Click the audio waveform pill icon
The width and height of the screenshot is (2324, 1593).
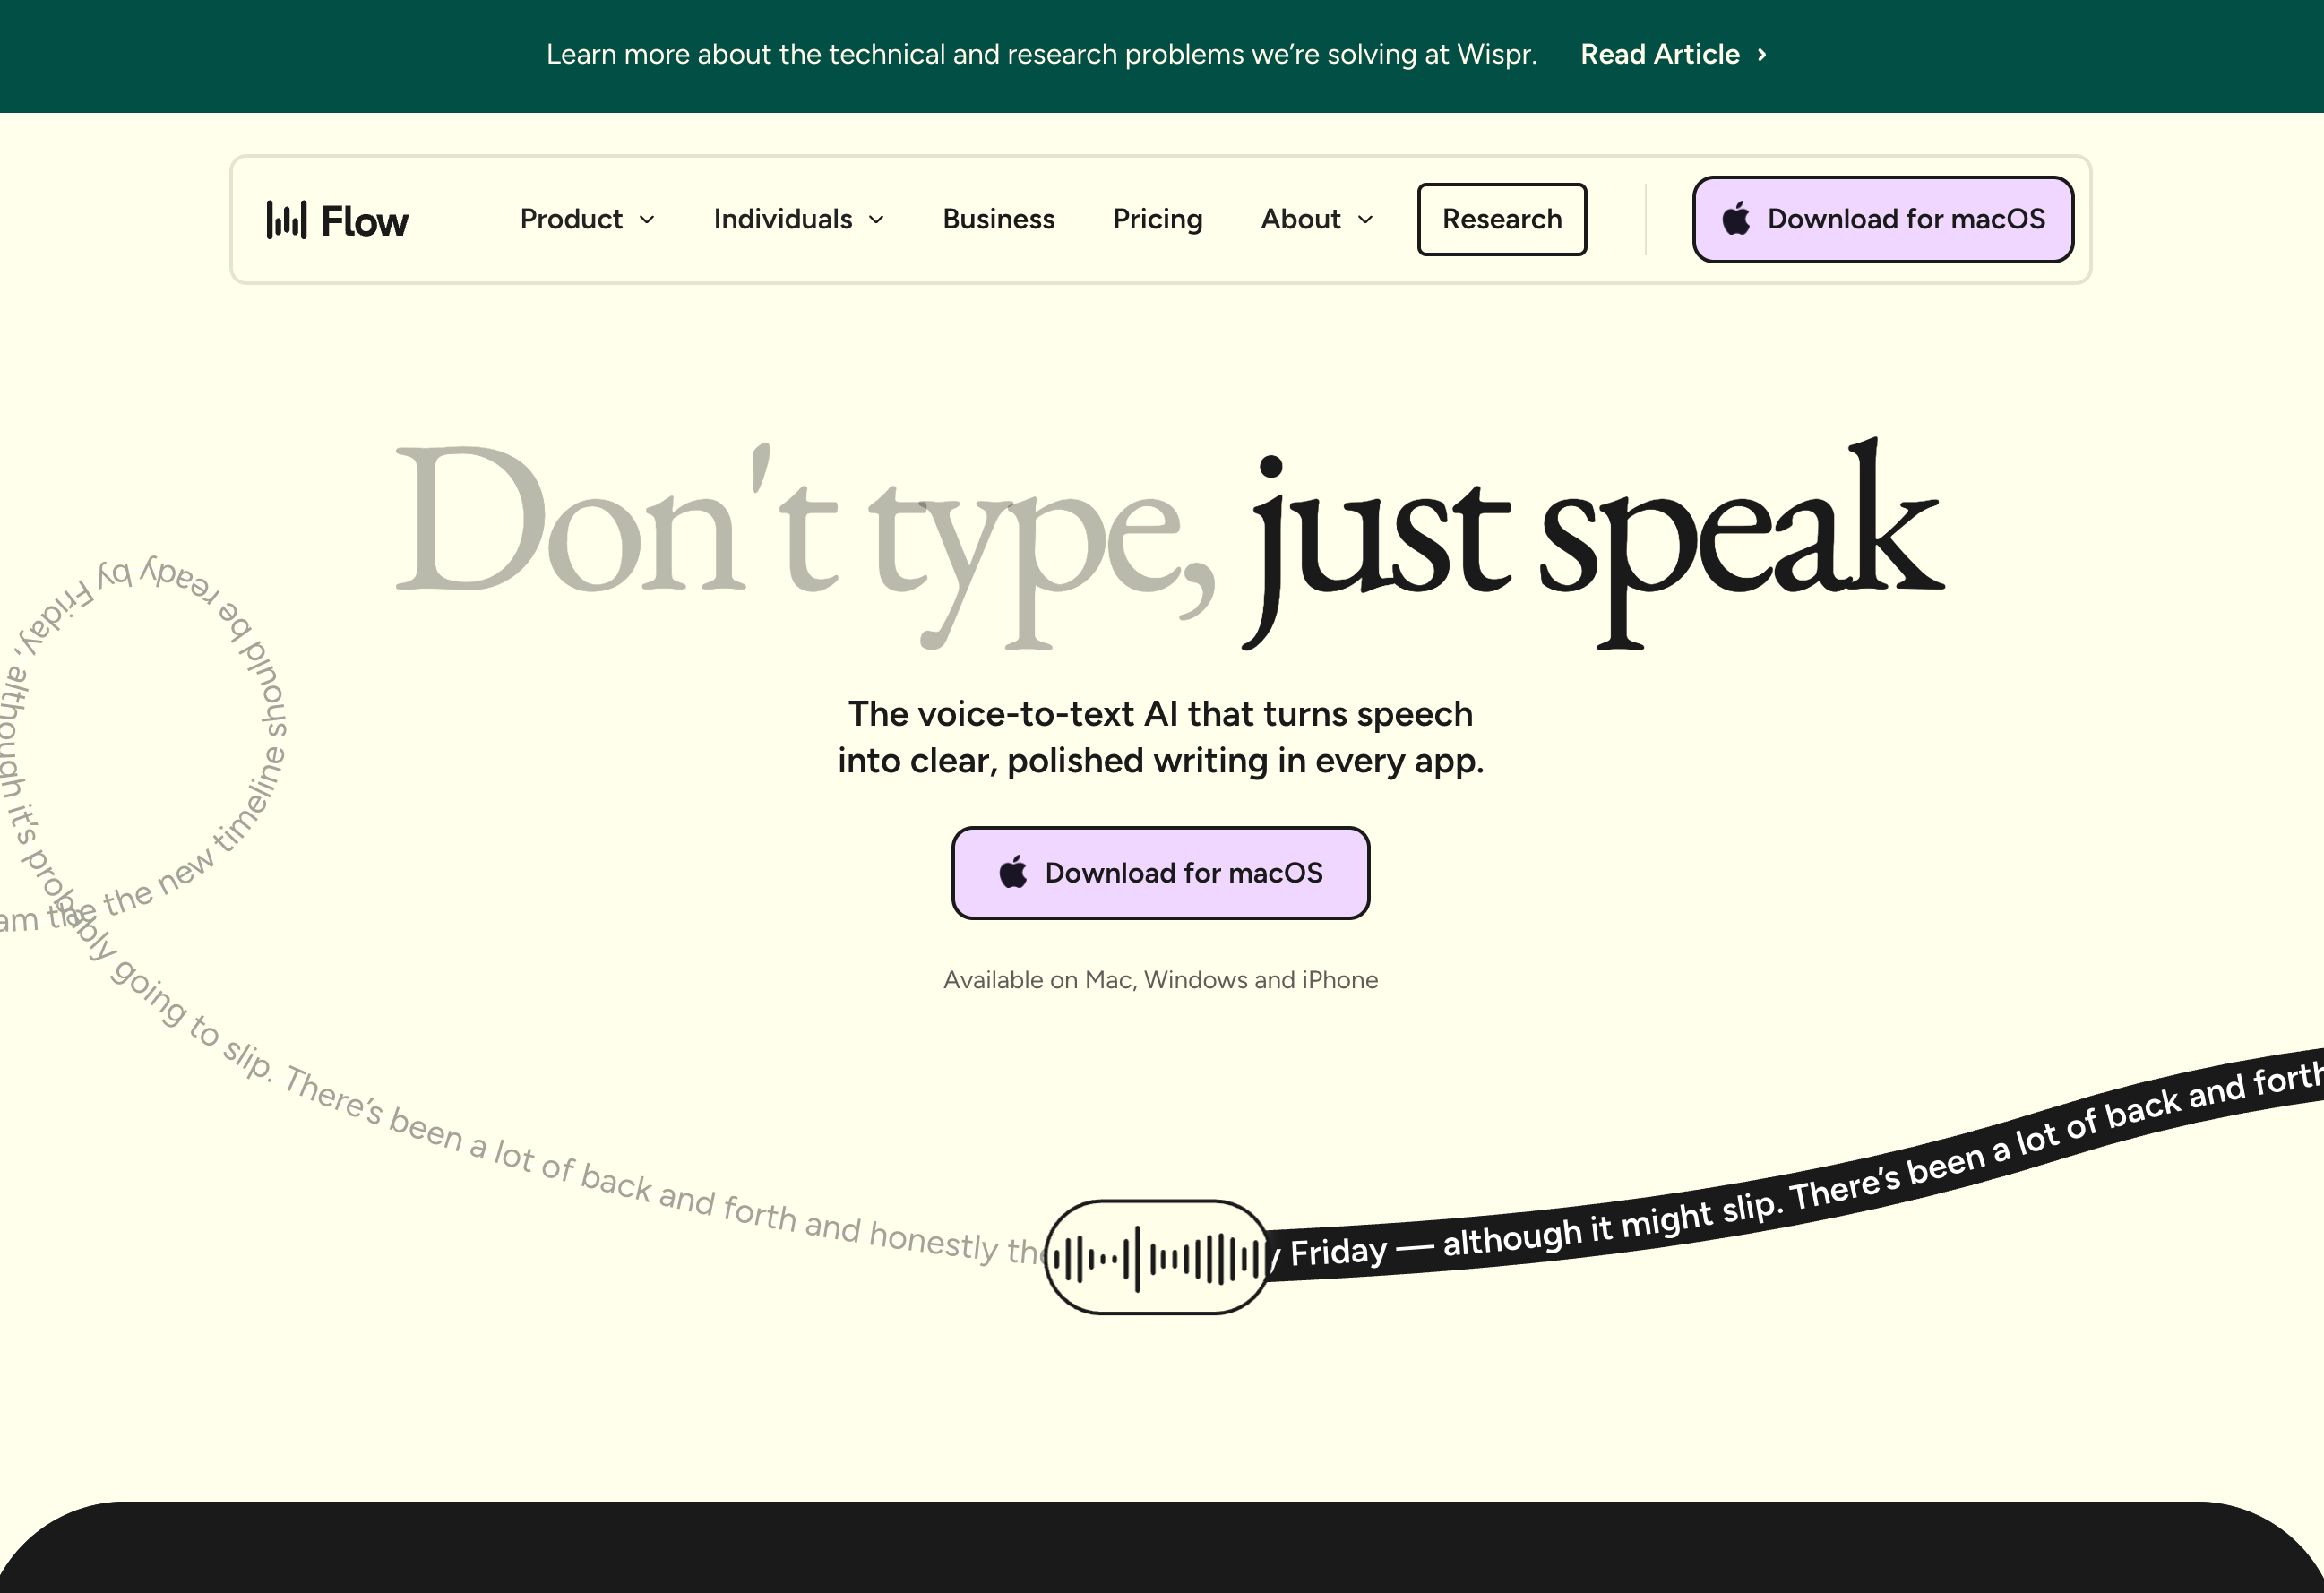(x=1157, y=1257)
